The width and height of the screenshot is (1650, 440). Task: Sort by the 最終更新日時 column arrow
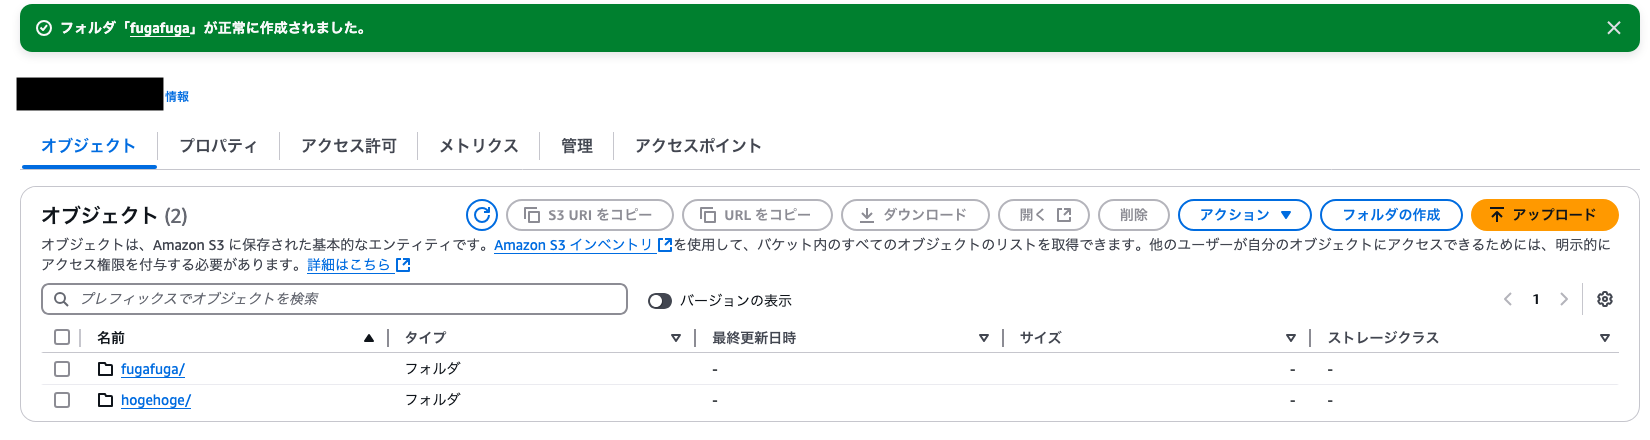pos(984,338)
